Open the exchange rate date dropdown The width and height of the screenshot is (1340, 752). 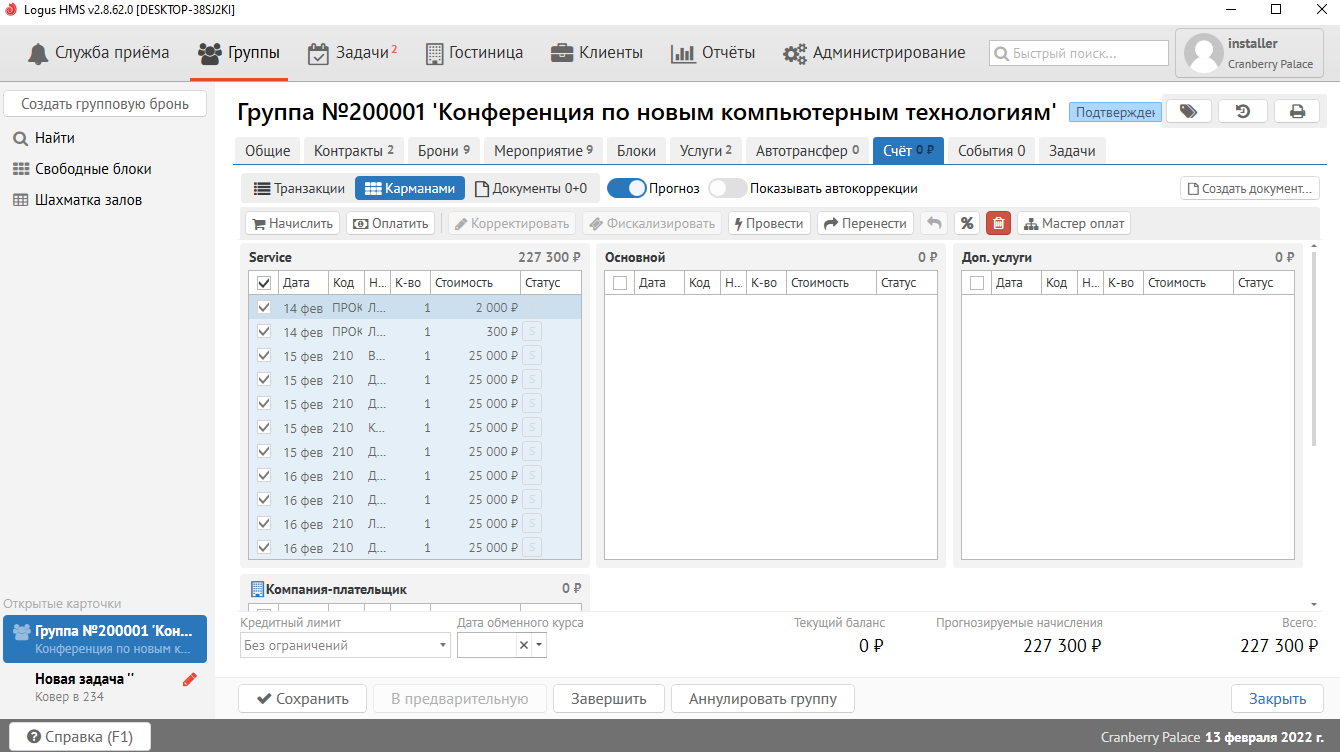(x=540, y=646)
